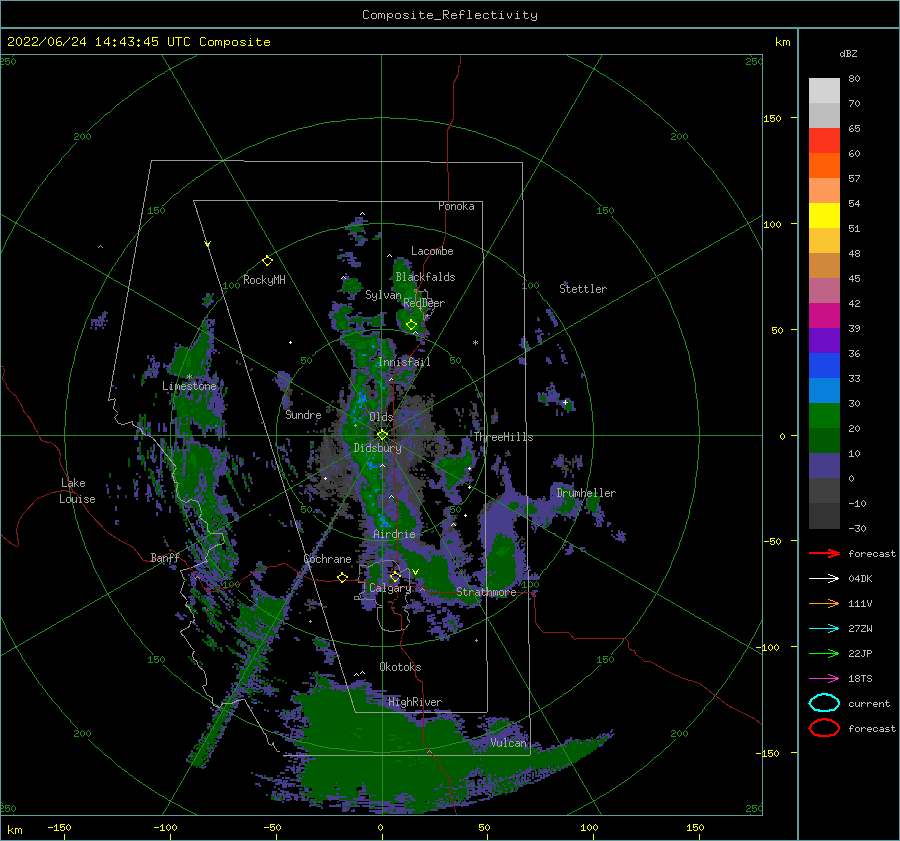Image resolution: width=900 pixels, height=841 pixels.
Task: Click the orange 111V arrow icon
Action: (824, 603)
